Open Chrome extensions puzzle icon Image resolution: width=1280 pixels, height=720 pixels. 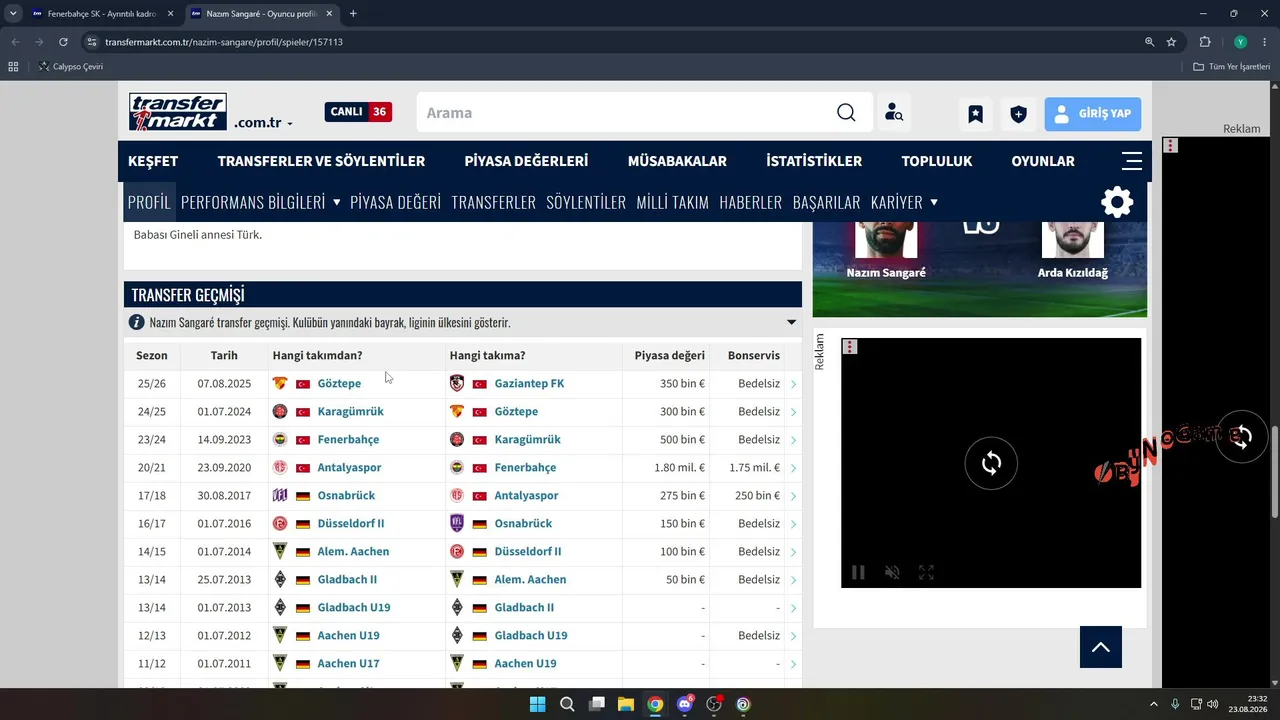pos(1205,42)
